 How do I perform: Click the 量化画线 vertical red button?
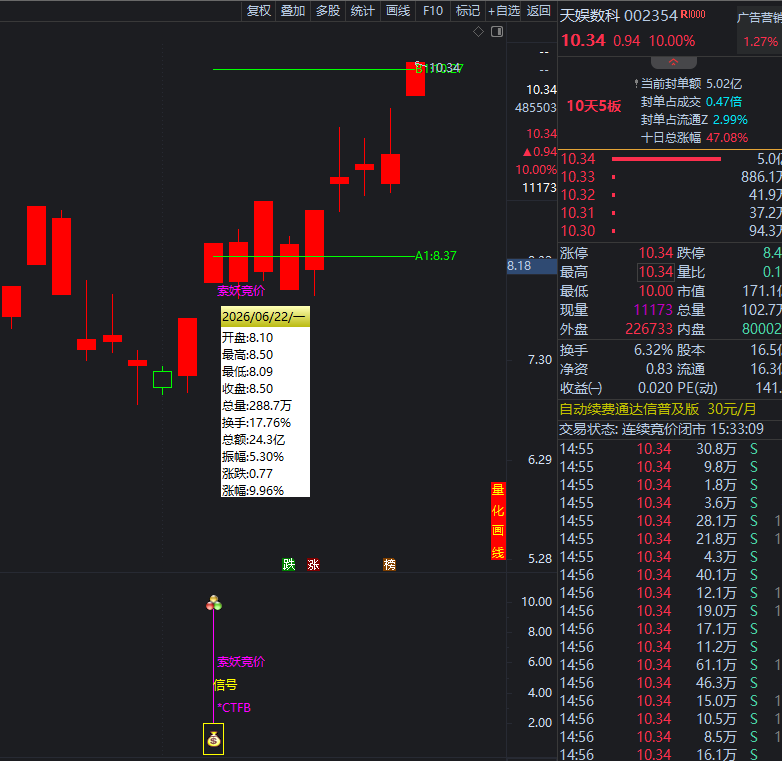[x=498, y=521]
